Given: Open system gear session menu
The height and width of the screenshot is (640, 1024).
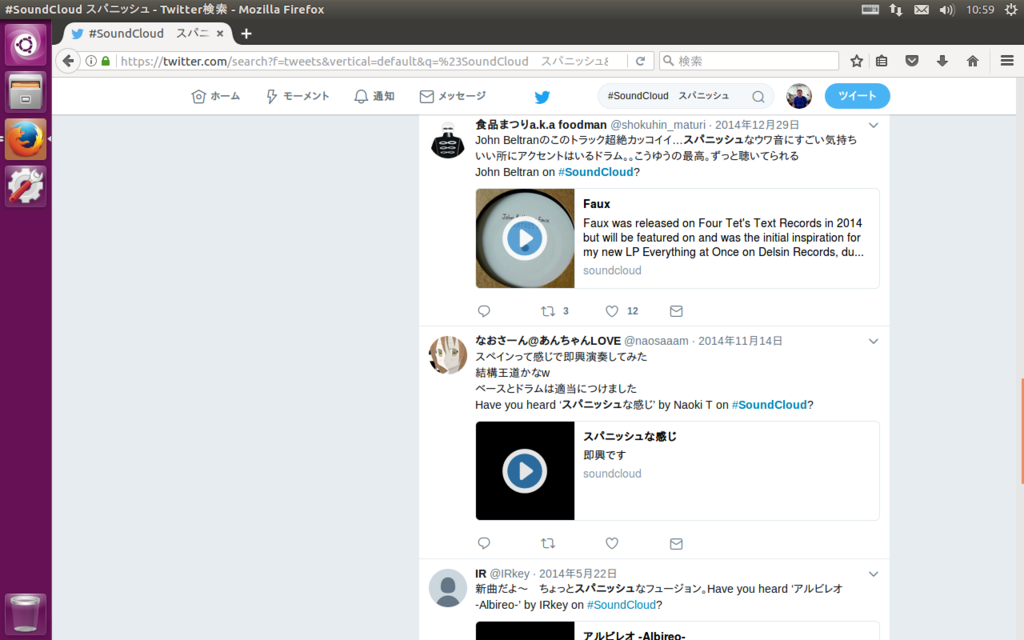Looking at the screenshot, I should [x=1010, y=10].
